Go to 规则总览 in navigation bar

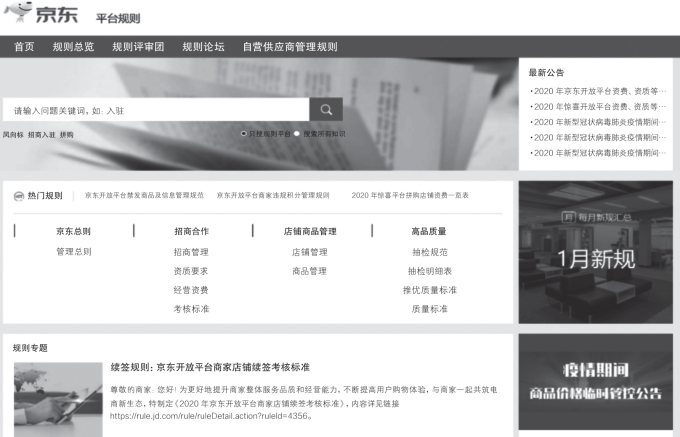pyautogui.click(x=73, y=47)
